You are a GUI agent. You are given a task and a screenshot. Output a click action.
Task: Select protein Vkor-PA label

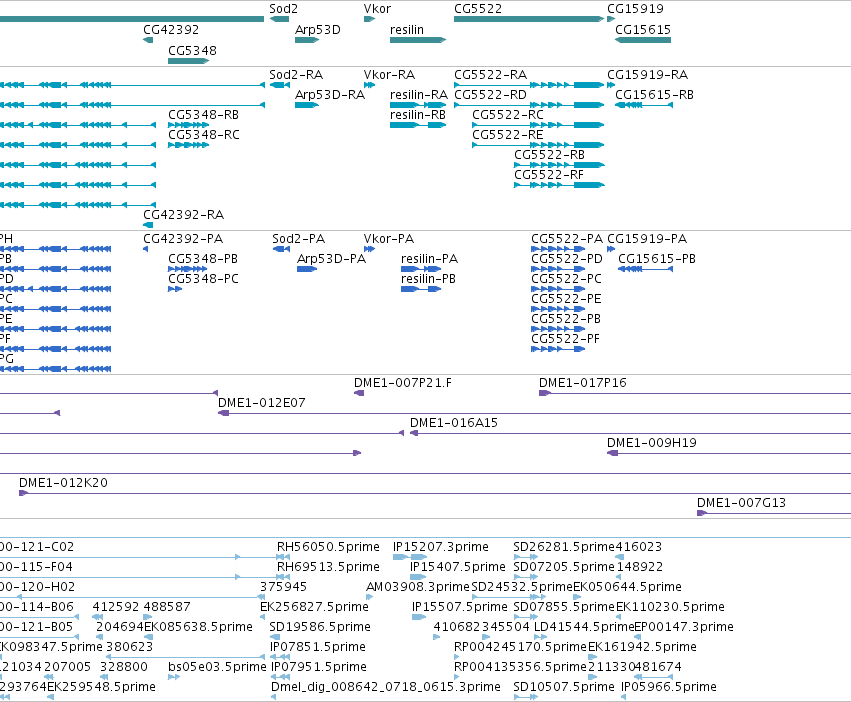(x=389, y=239)
